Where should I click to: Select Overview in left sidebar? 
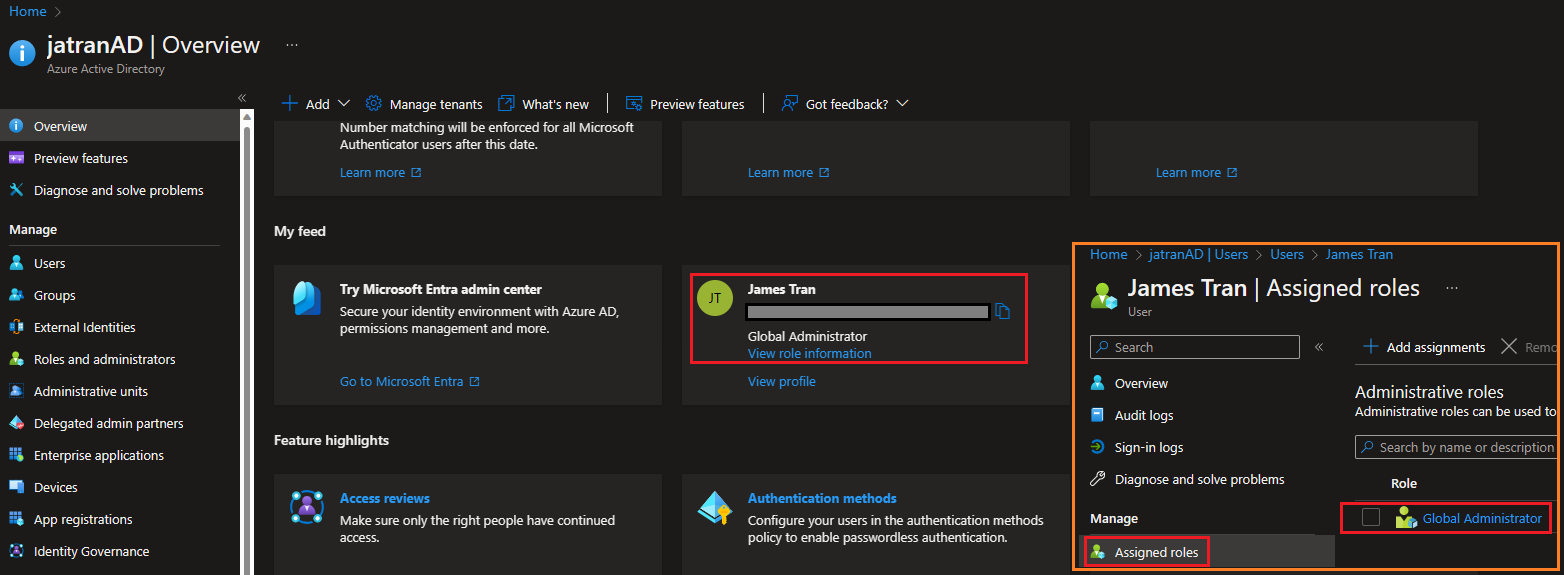point(119,126)
